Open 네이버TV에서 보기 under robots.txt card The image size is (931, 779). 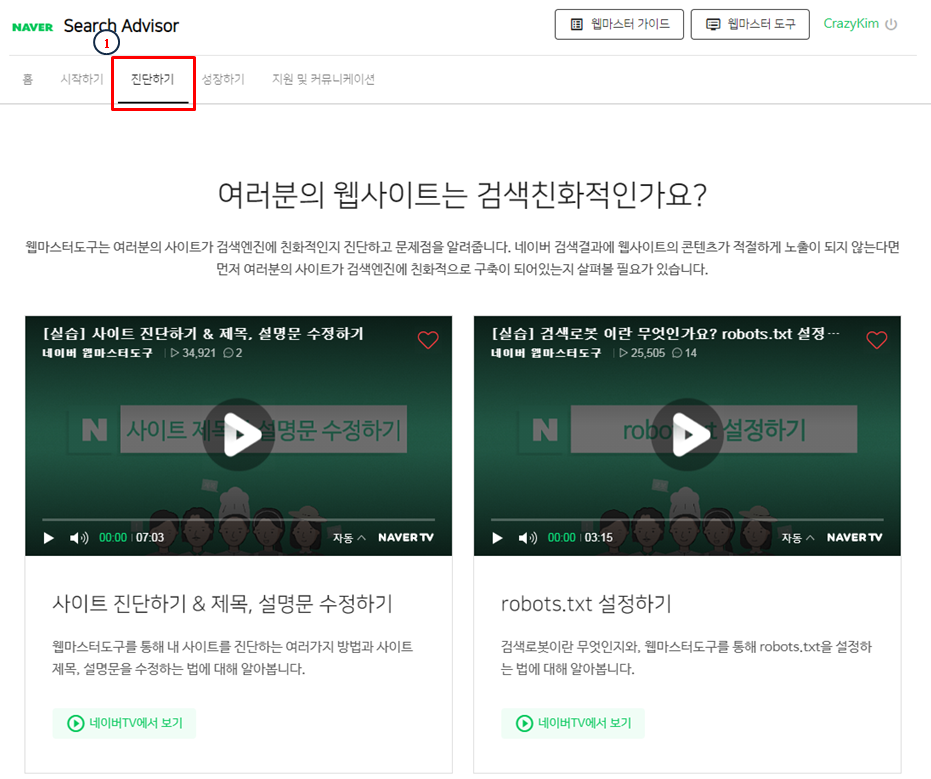point(573,723)
